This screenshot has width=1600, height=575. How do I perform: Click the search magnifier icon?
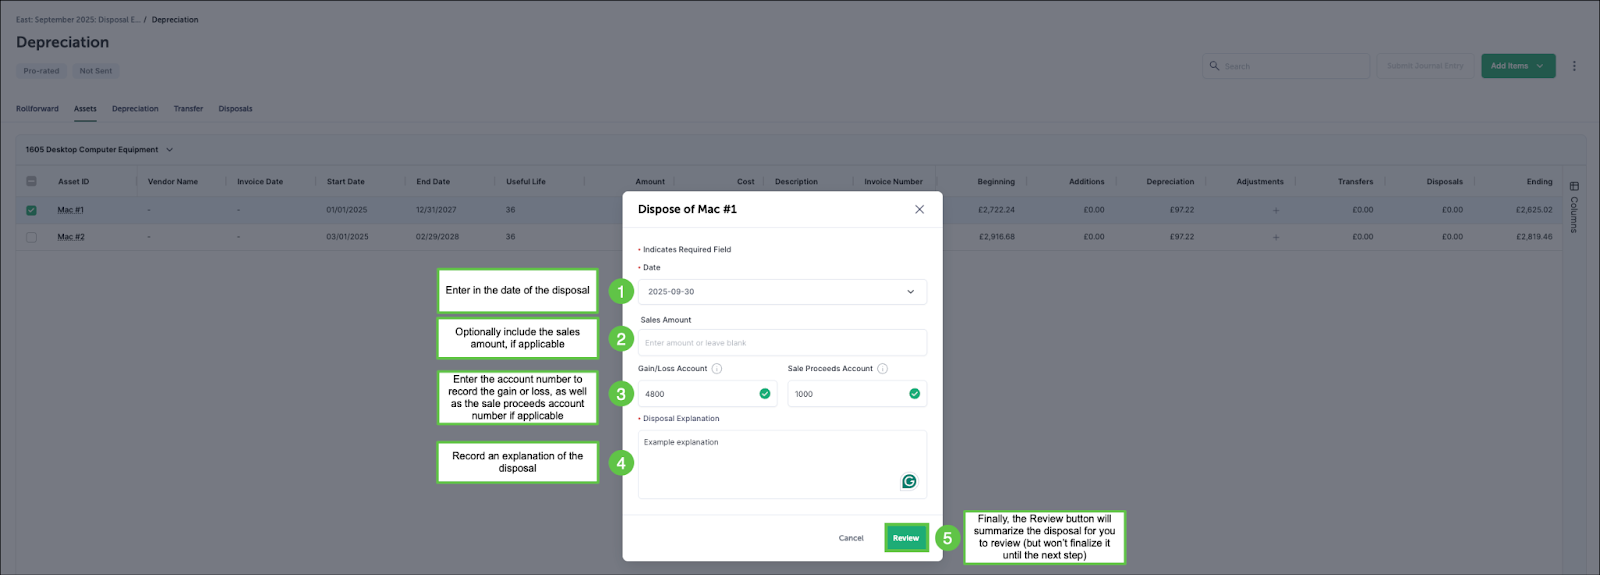click(x=1215, y=66)
